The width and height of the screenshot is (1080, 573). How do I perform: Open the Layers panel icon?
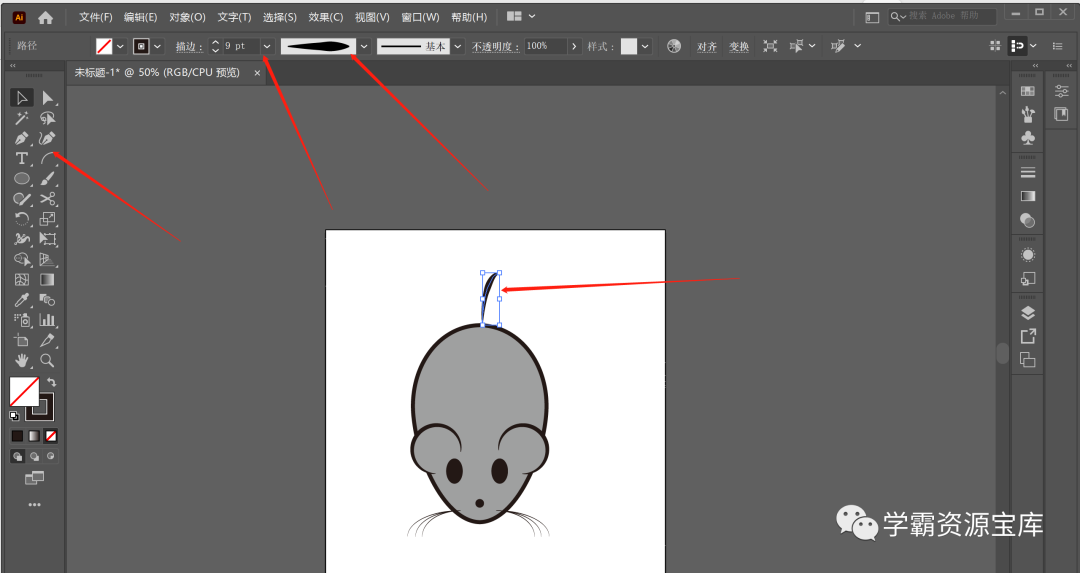click(x=1027, y=313)
